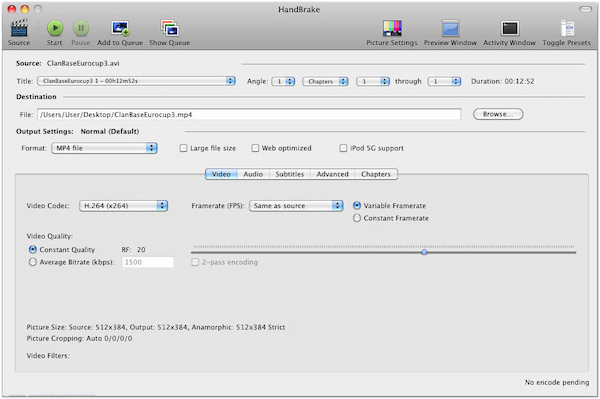Click the HandBrake window title
The width and height of the screenshot is (600, 399).
click(x=299, y=9)
